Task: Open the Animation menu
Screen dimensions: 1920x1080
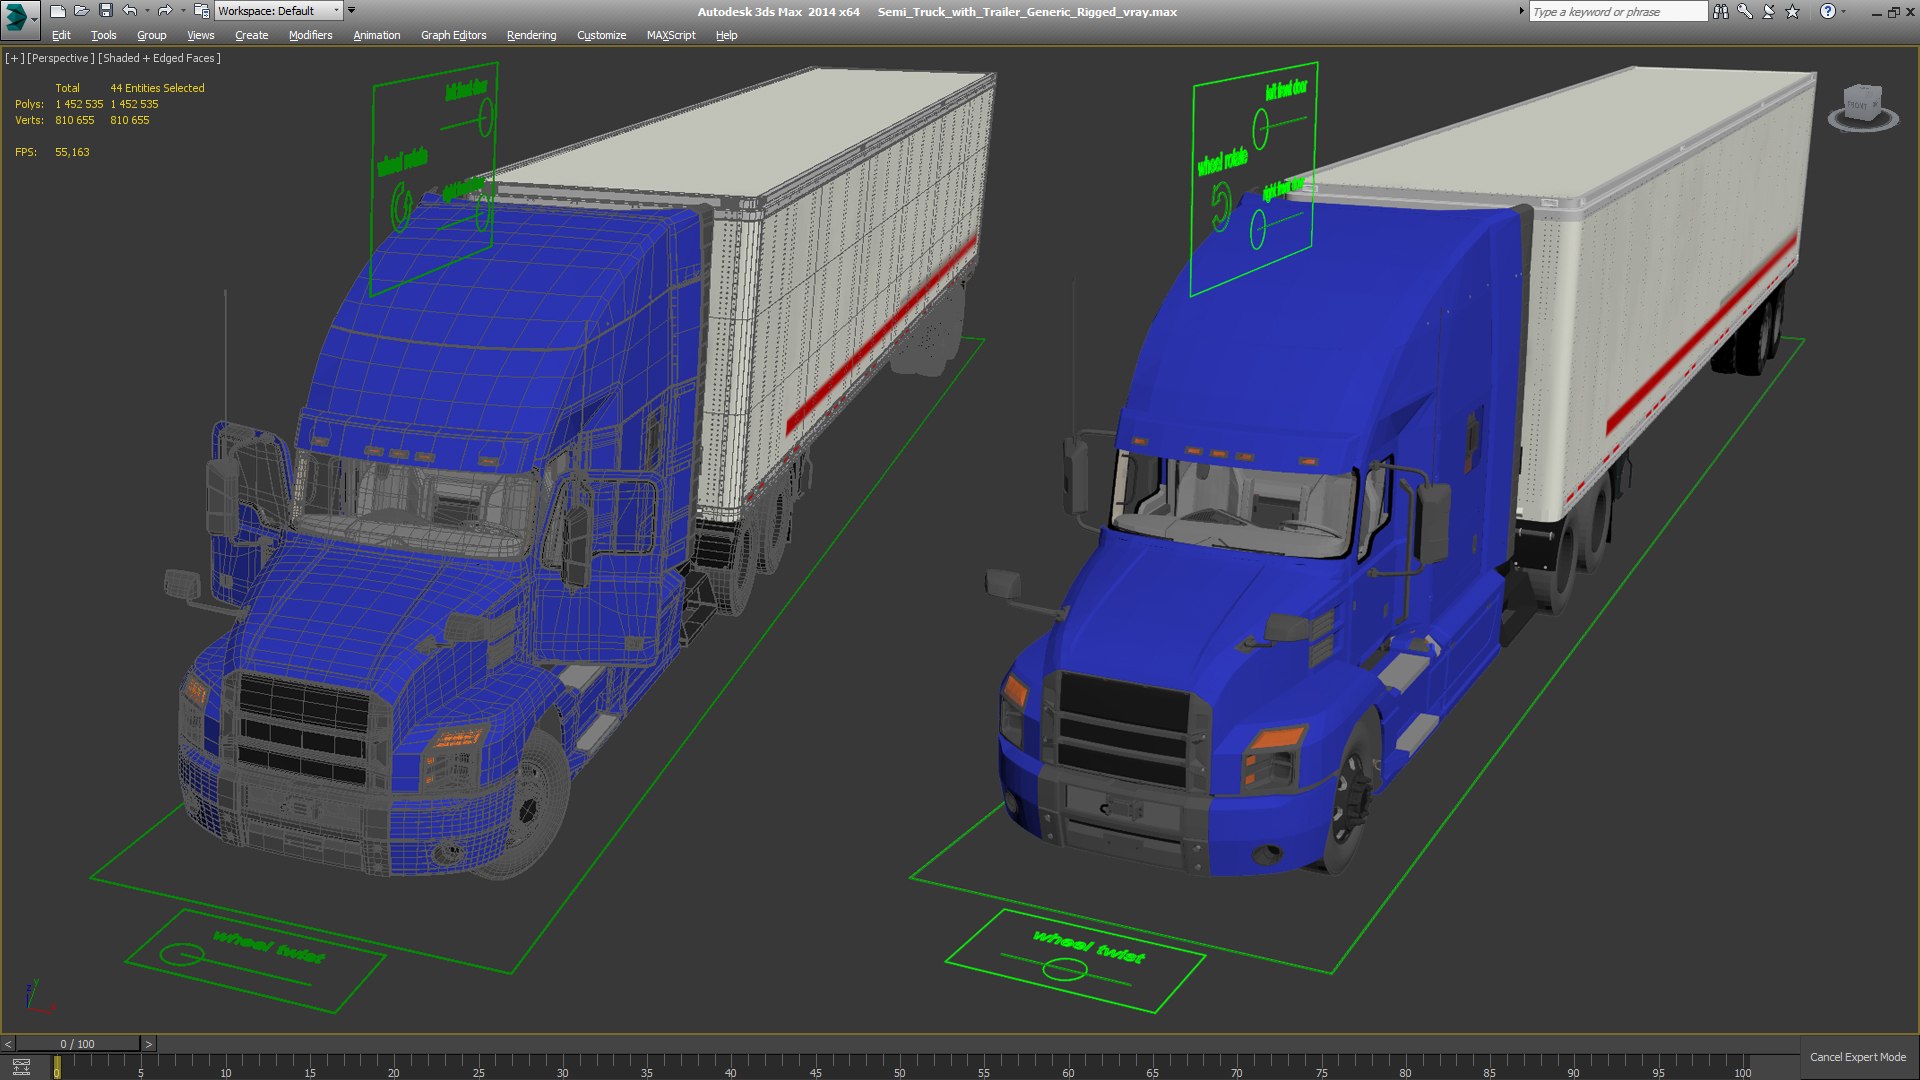Action: 376,35
